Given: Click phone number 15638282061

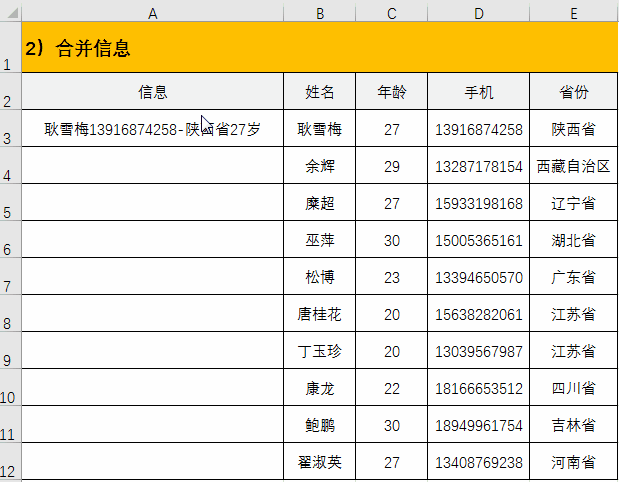Looking at the screenshot, I should pyautogui.click(x=478, y=315).
